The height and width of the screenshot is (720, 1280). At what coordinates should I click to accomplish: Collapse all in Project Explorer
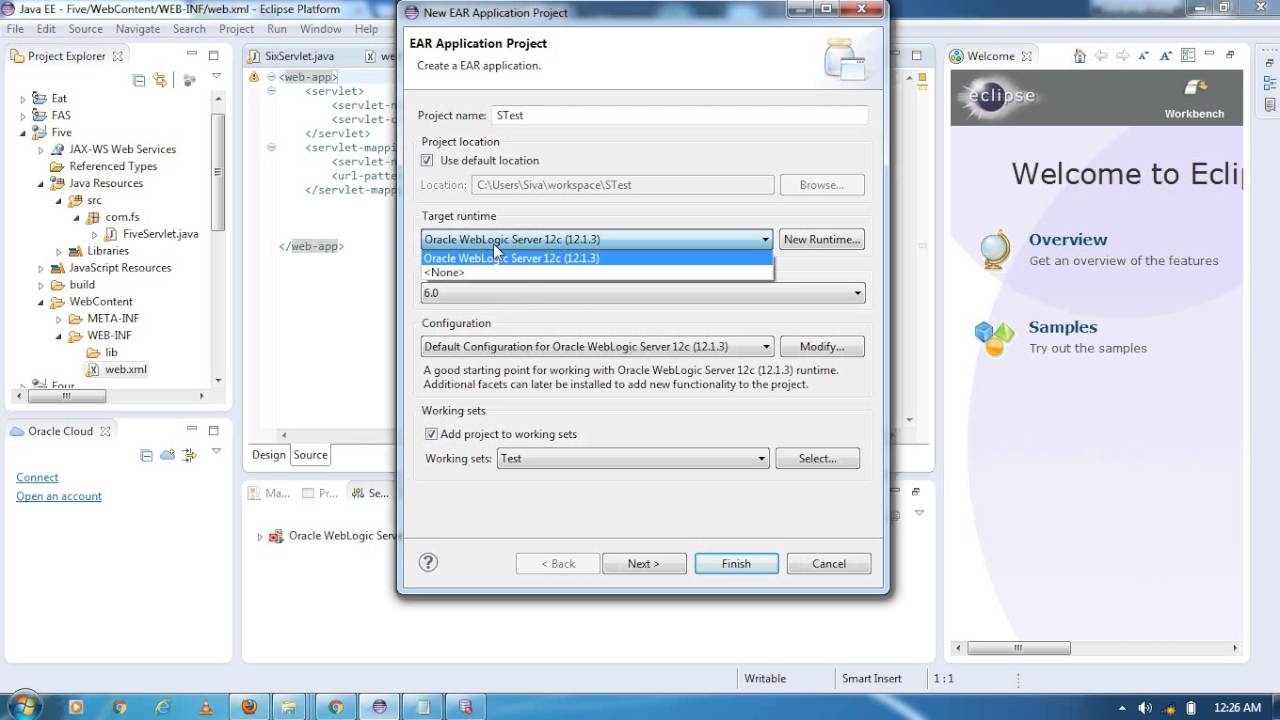coord(140,80)
